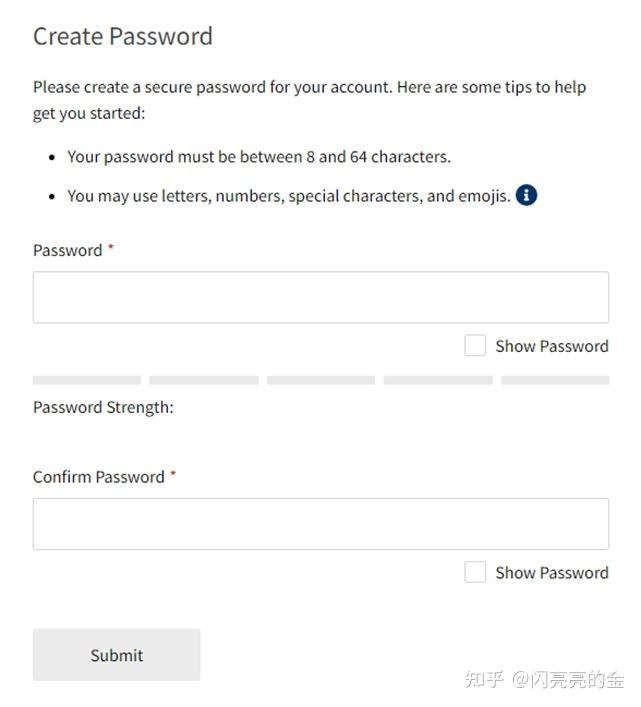Click the info icon beside the emojis tip
This screenshot has width=641, height=707.
click(527, 195)
